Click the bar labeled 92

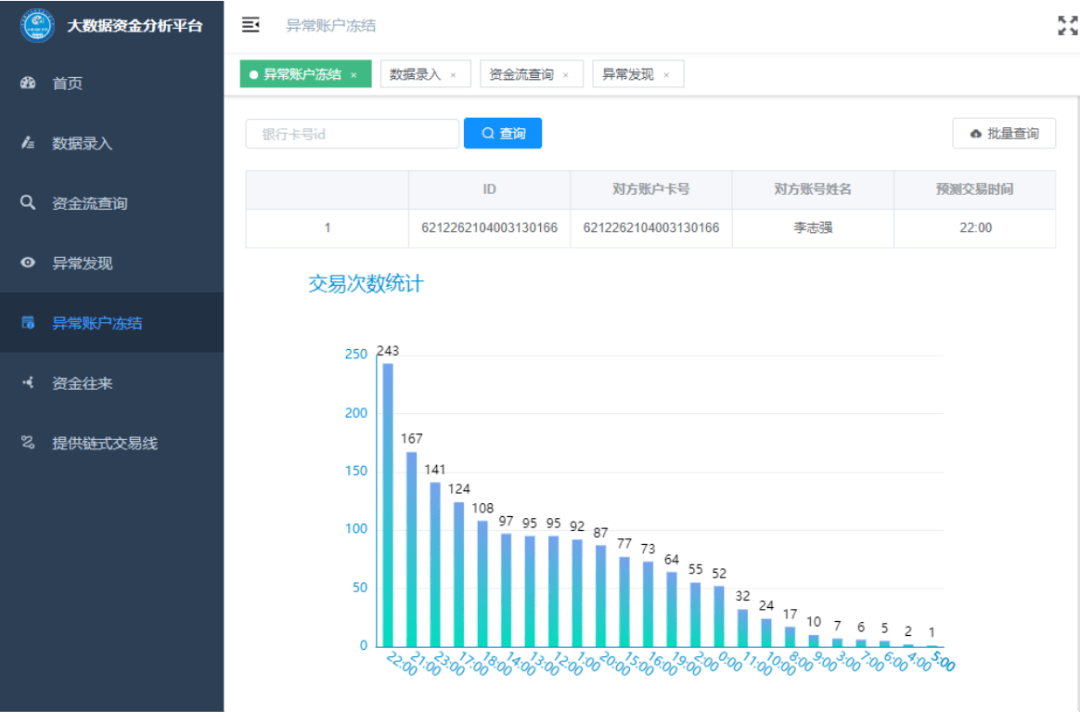coord(577,592)
